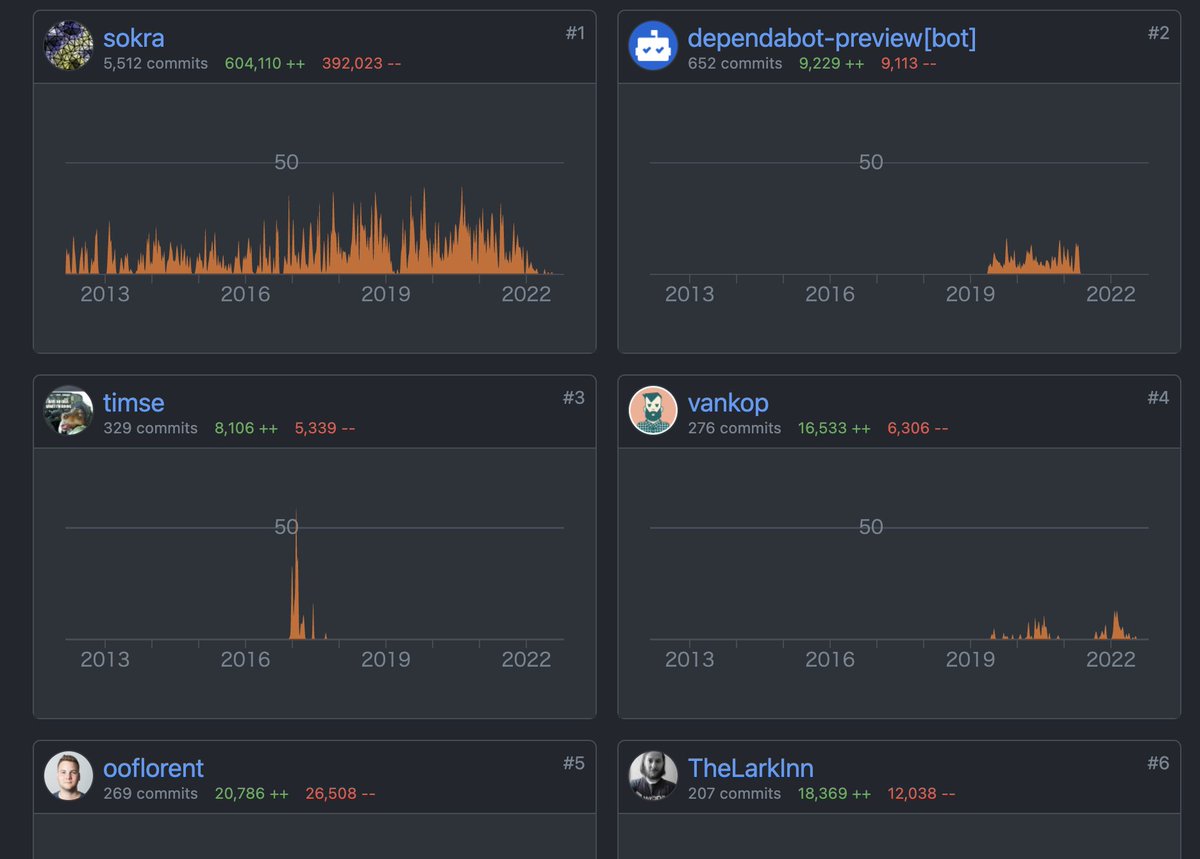Viewport: 1200px width, 859px height.
Task: Click timse's 5,339 -- deletions count
Action: [325, 428]
